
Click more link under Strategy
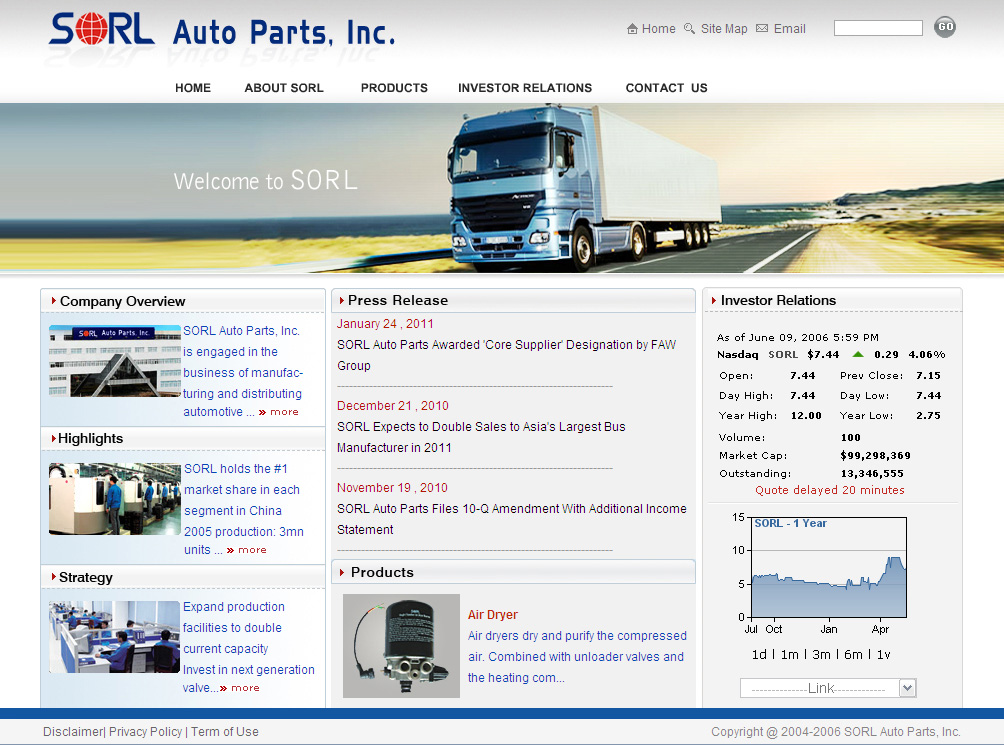tap(239, 688)
